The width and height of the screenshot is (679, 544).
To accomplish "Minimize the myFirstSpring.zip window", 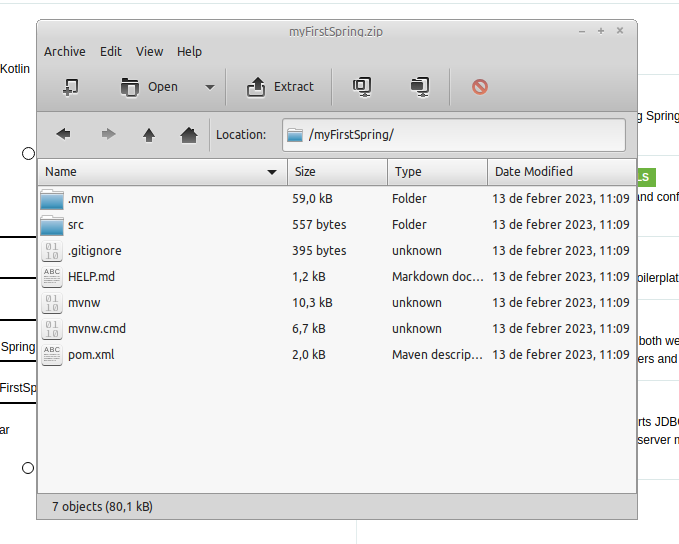I will click(582, 31).
